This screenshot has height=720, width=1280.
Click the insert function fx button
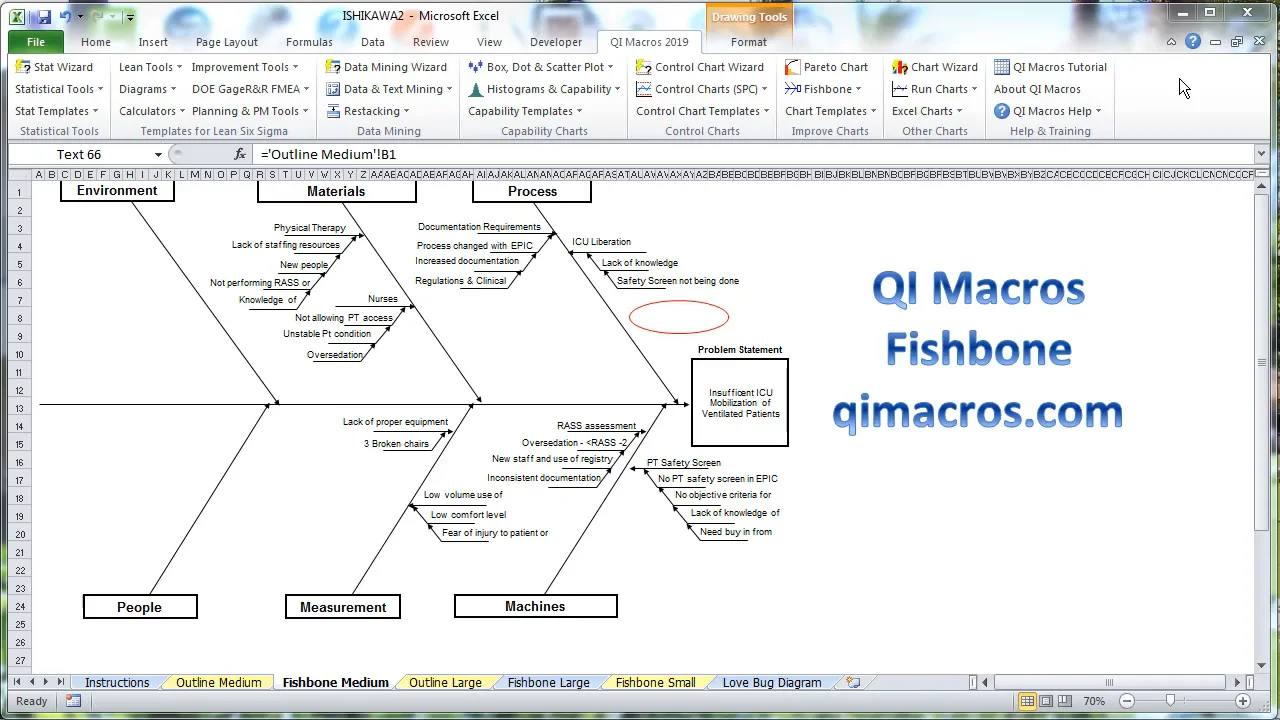[240, 154]
